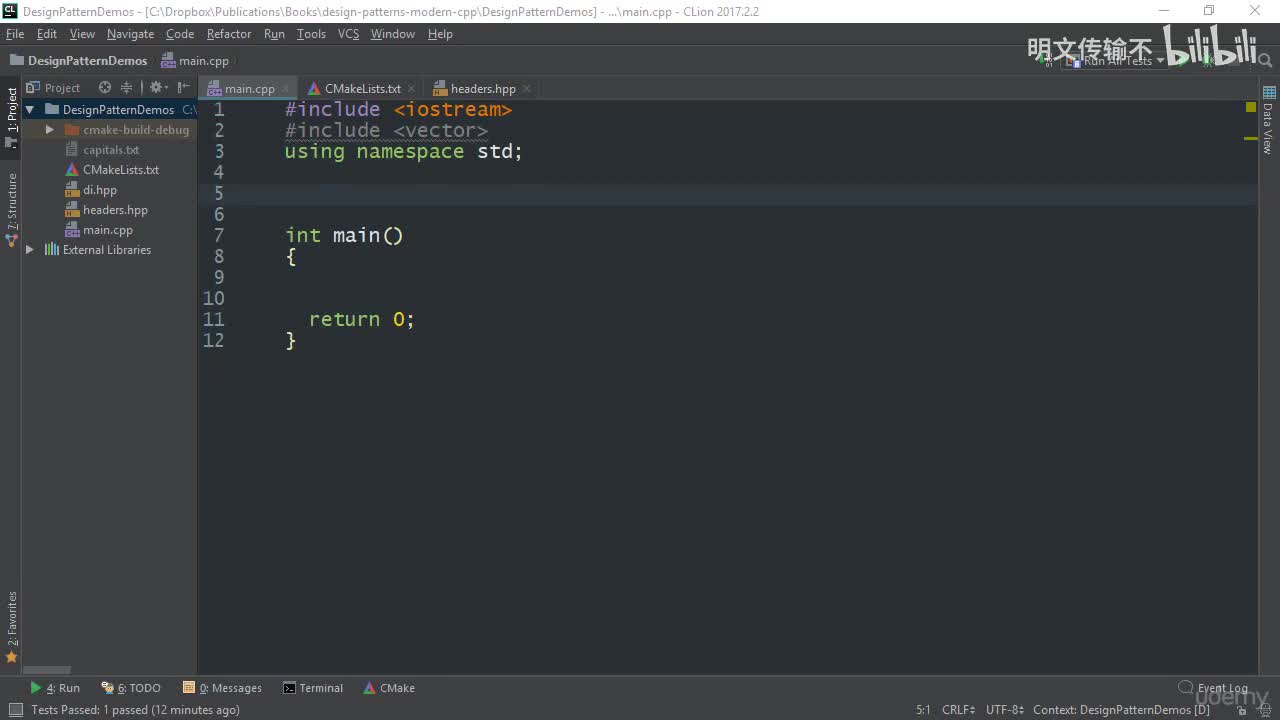Click the build icon left of Run All Tests

click(x=1046, y=61)
